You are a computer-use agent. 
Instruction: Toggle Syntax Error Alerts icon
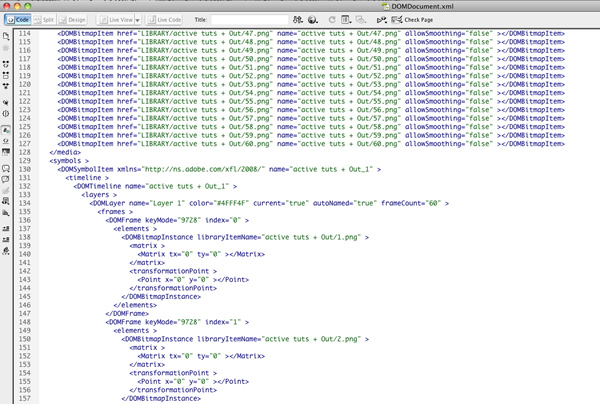pyautogui.click(x=6, y=152)
